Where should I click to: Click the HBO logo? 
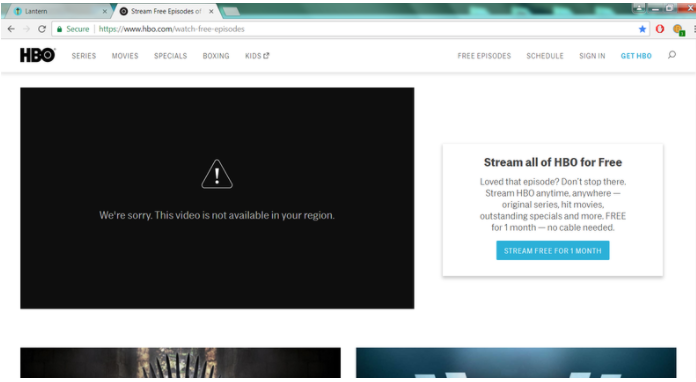click(x=38, y=55)
